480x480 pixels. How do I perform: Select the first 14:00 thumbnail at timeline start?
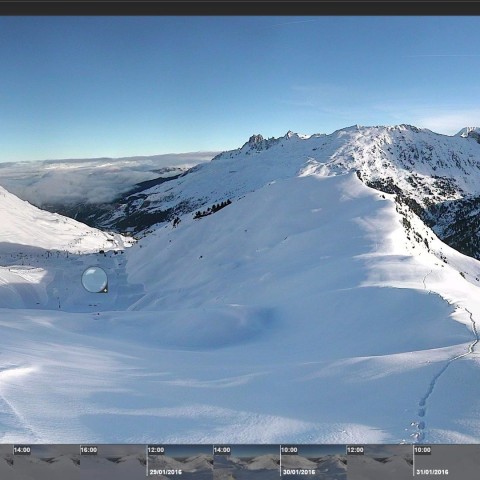[x=47, y=462]
